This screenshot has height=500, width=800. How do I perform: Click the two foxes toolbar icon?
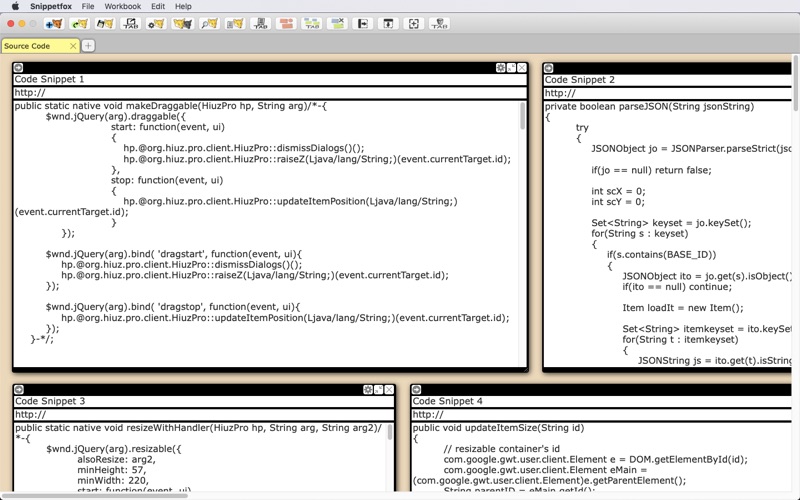(183, 23)
